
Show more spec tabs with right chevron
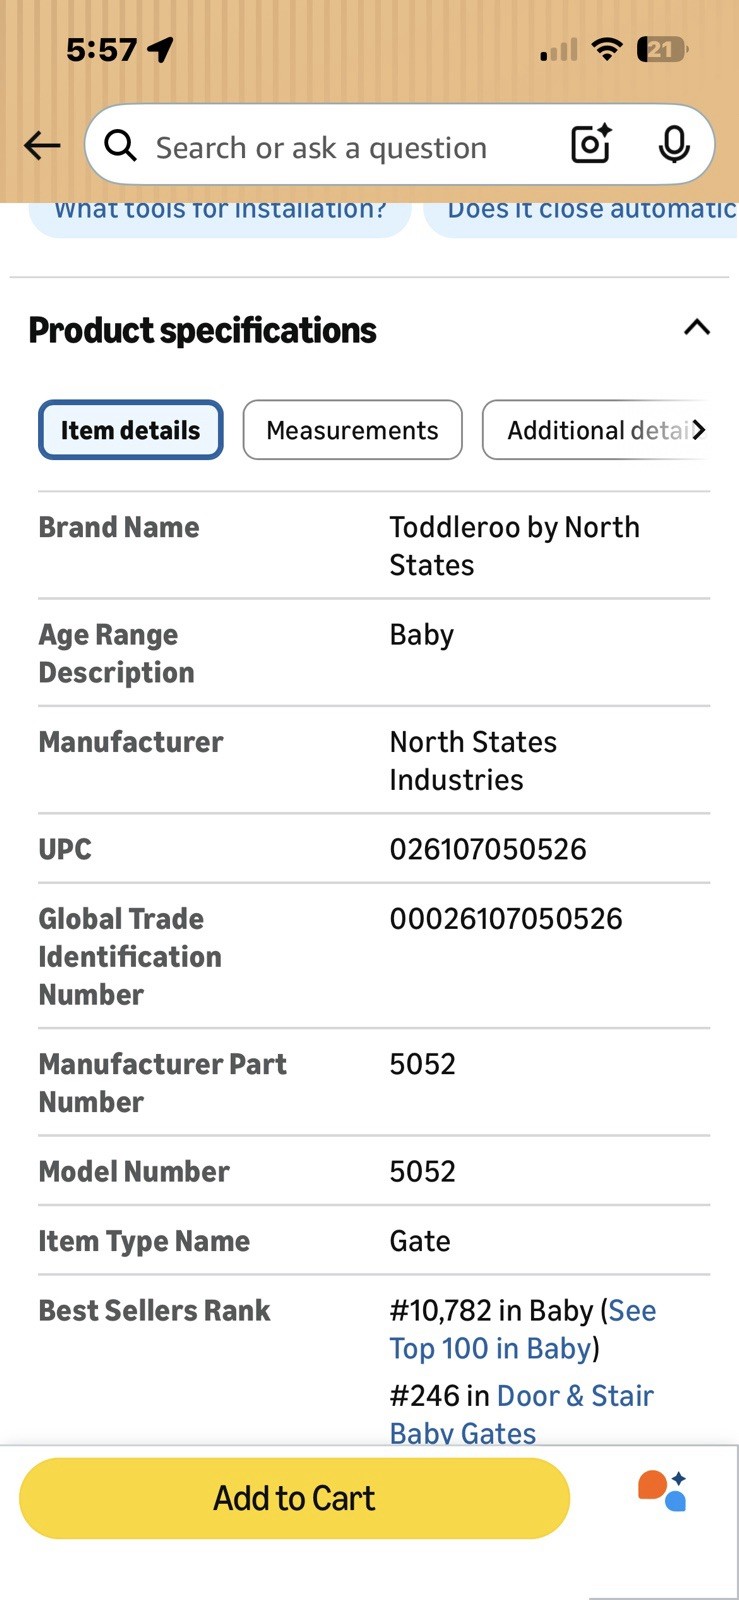coord(699,430)
